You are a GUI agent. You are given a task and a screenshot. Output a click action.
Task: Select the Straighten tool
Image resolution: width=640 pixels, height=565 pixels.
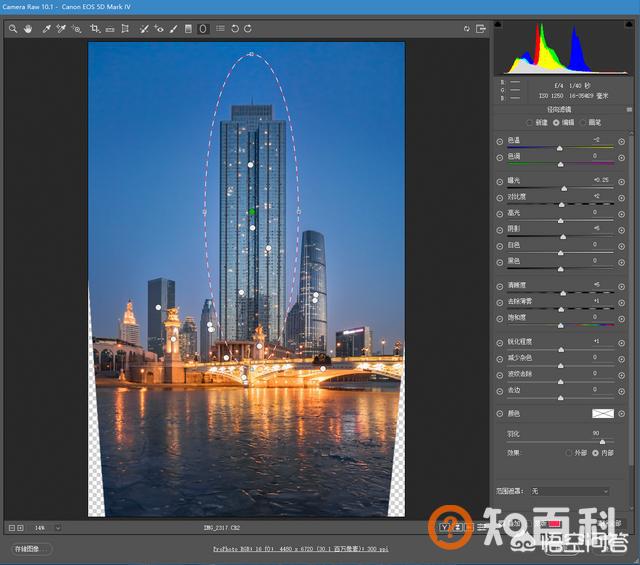(110, 29)
